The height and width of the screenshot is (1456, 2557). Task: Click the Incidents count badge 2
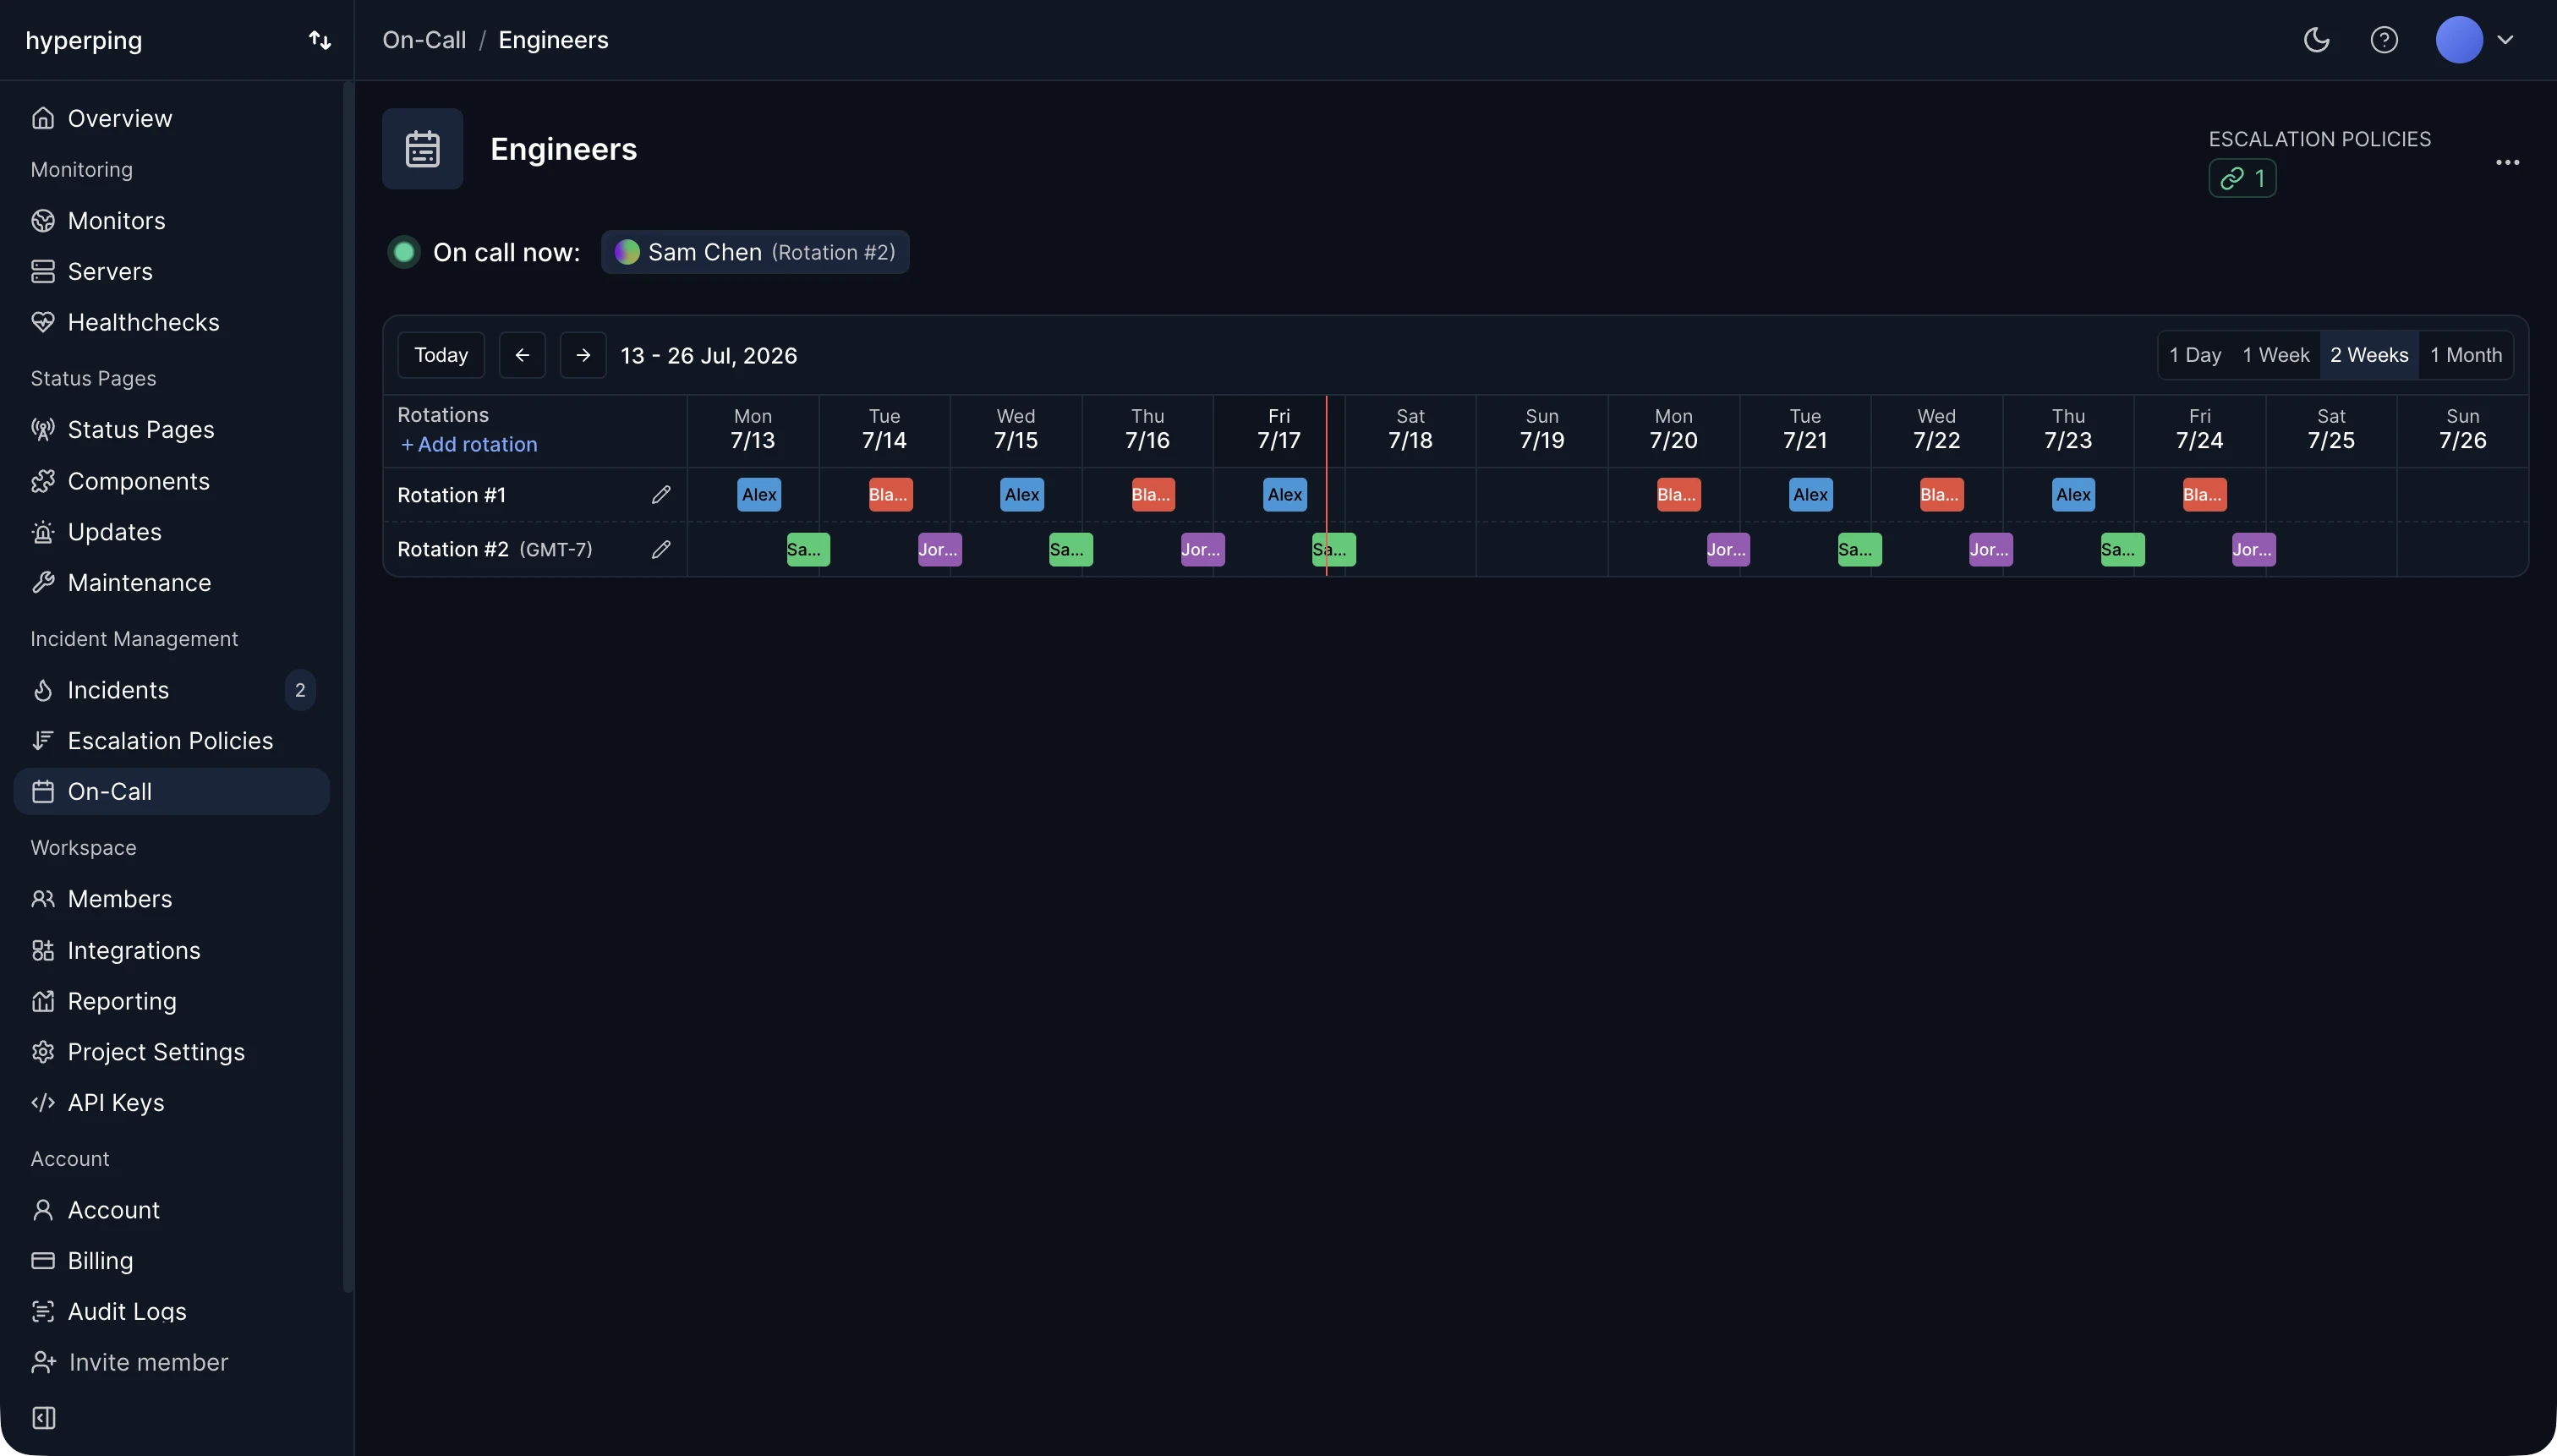[300, 690]
